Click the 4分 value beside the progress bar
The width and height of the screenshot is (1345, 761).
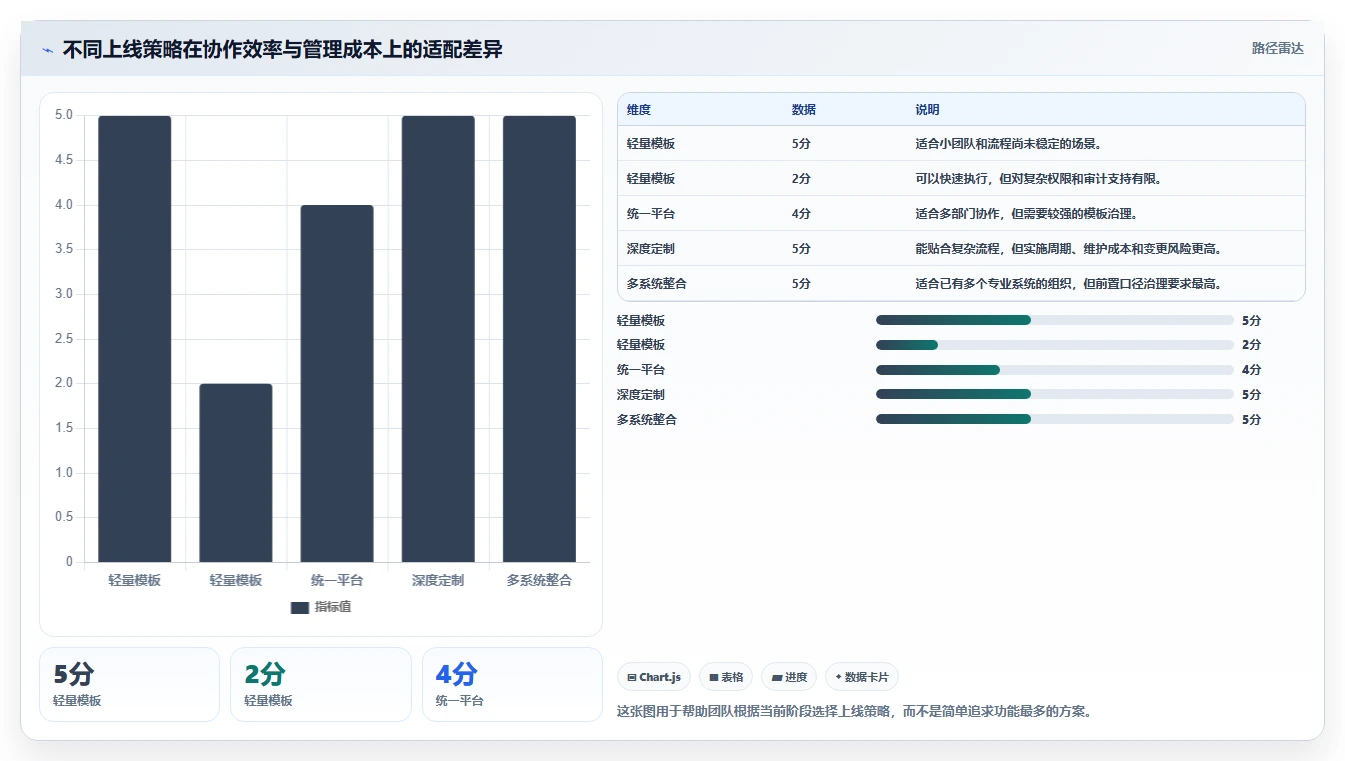1251,370
